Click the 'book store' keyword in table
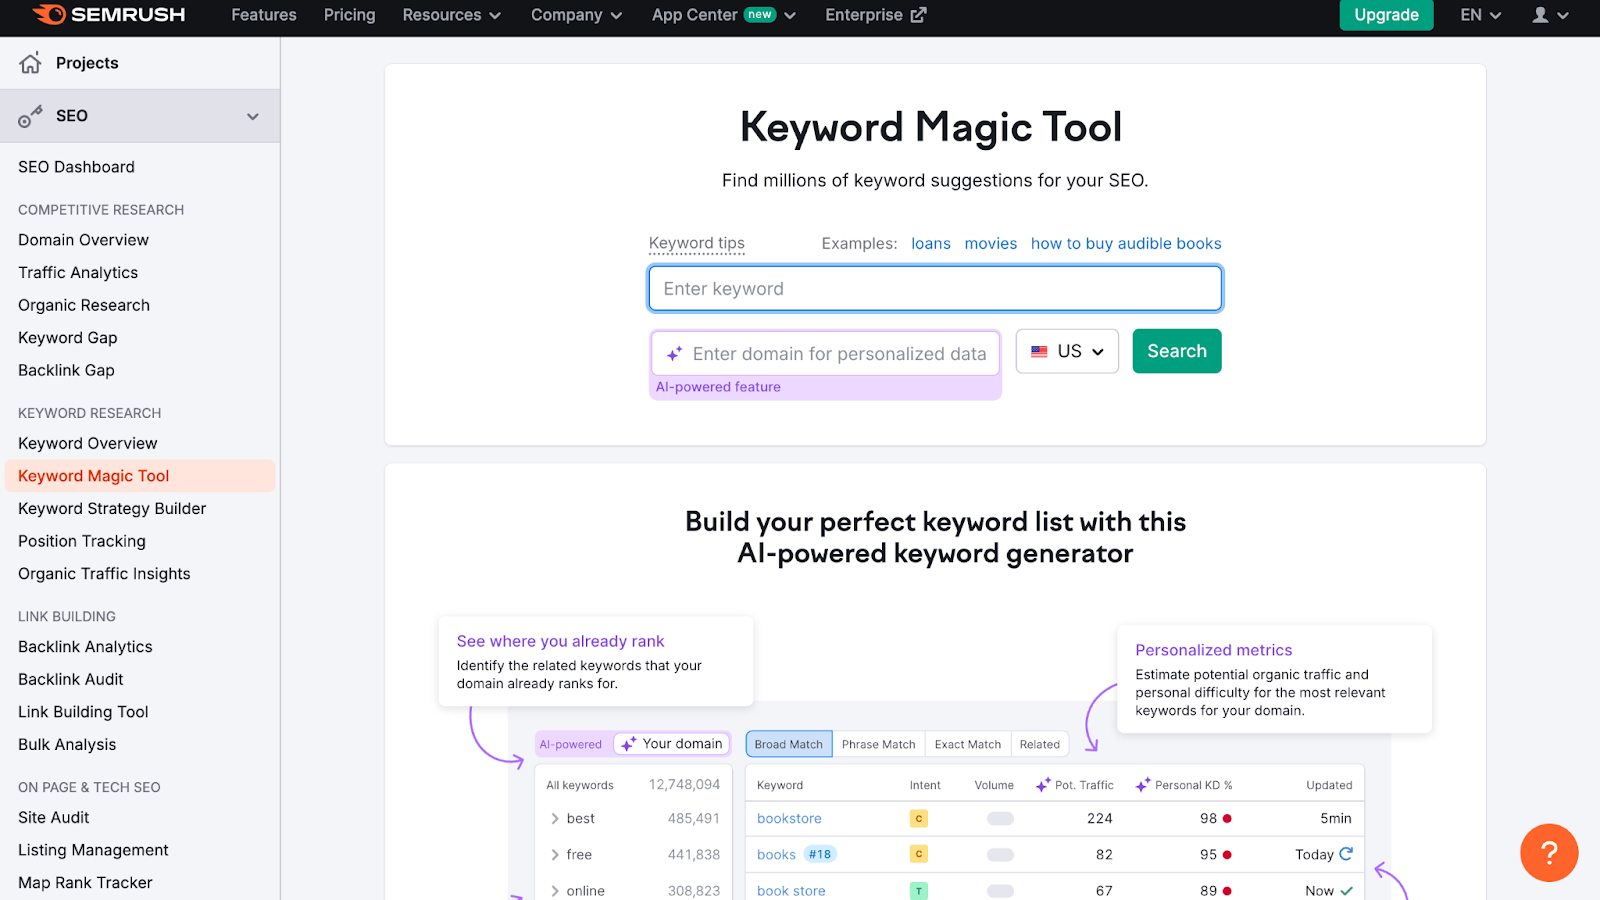This screenshot has width=1600, height=900. [791, 890]
